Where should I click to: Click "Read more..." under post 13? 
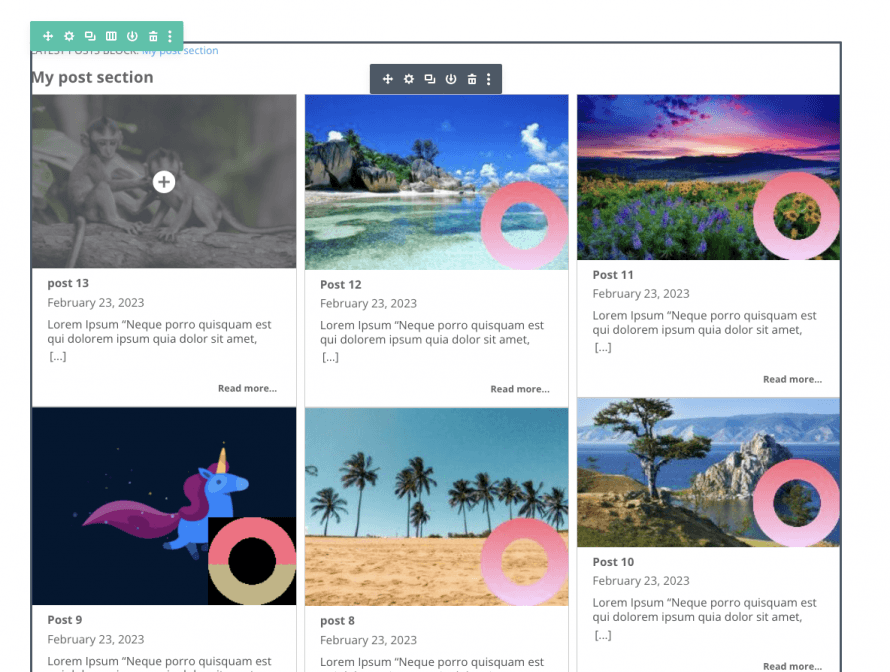tap(247, 388)
